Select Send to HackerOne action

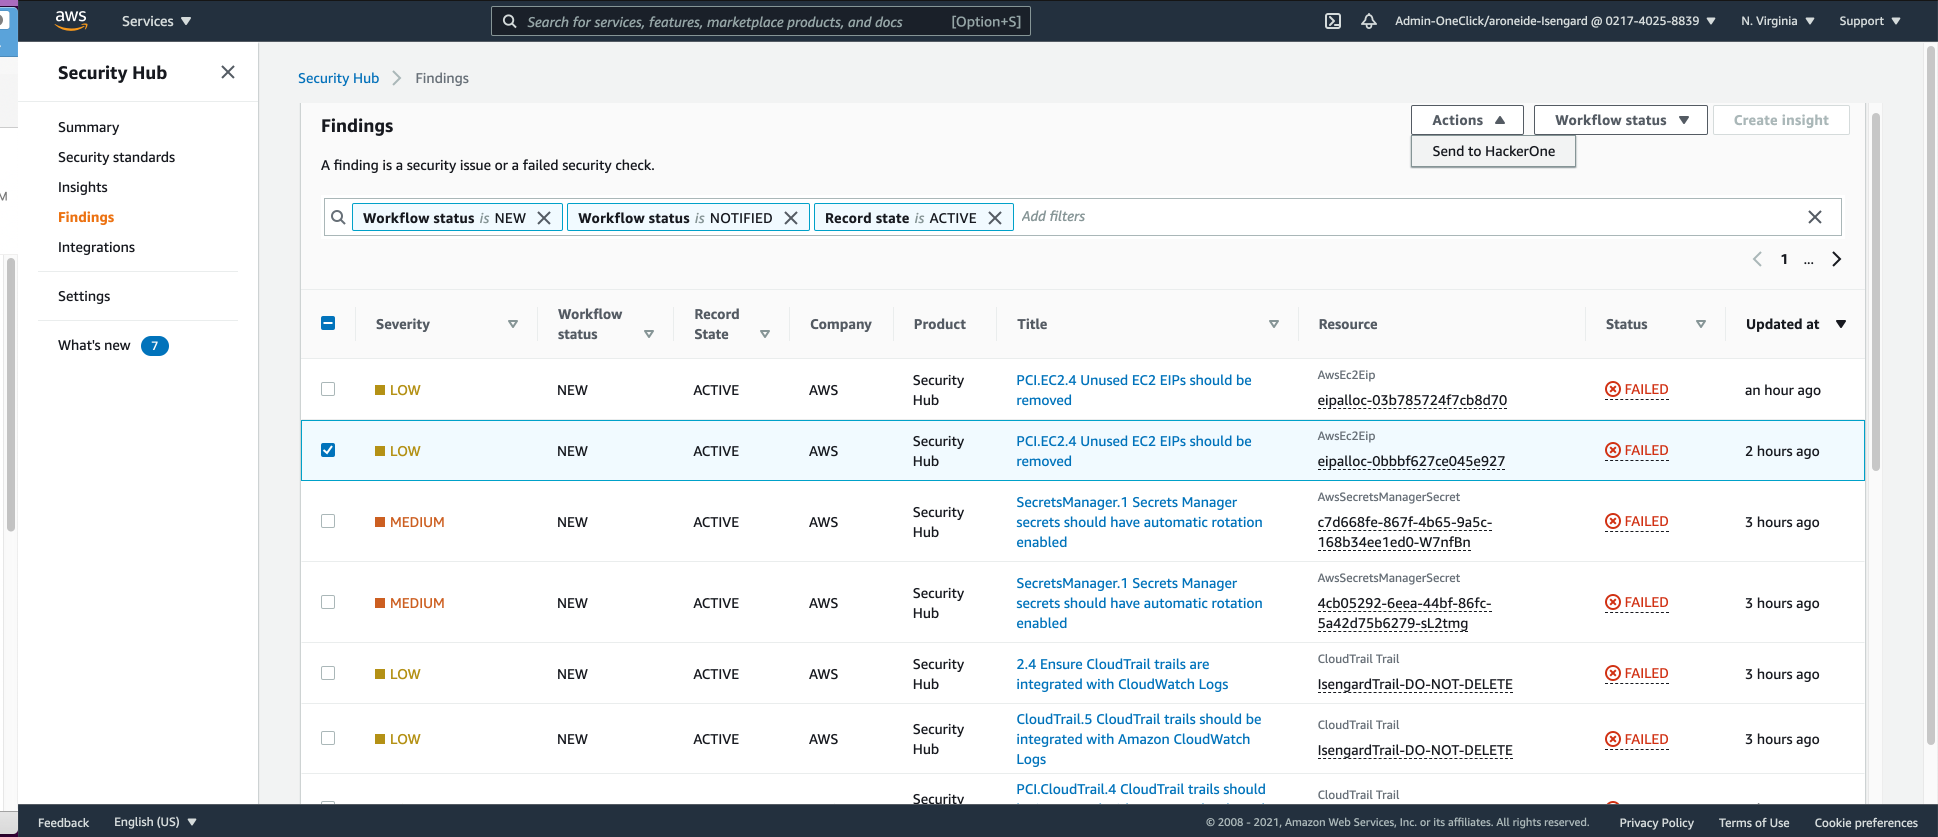click(1493, 151)
